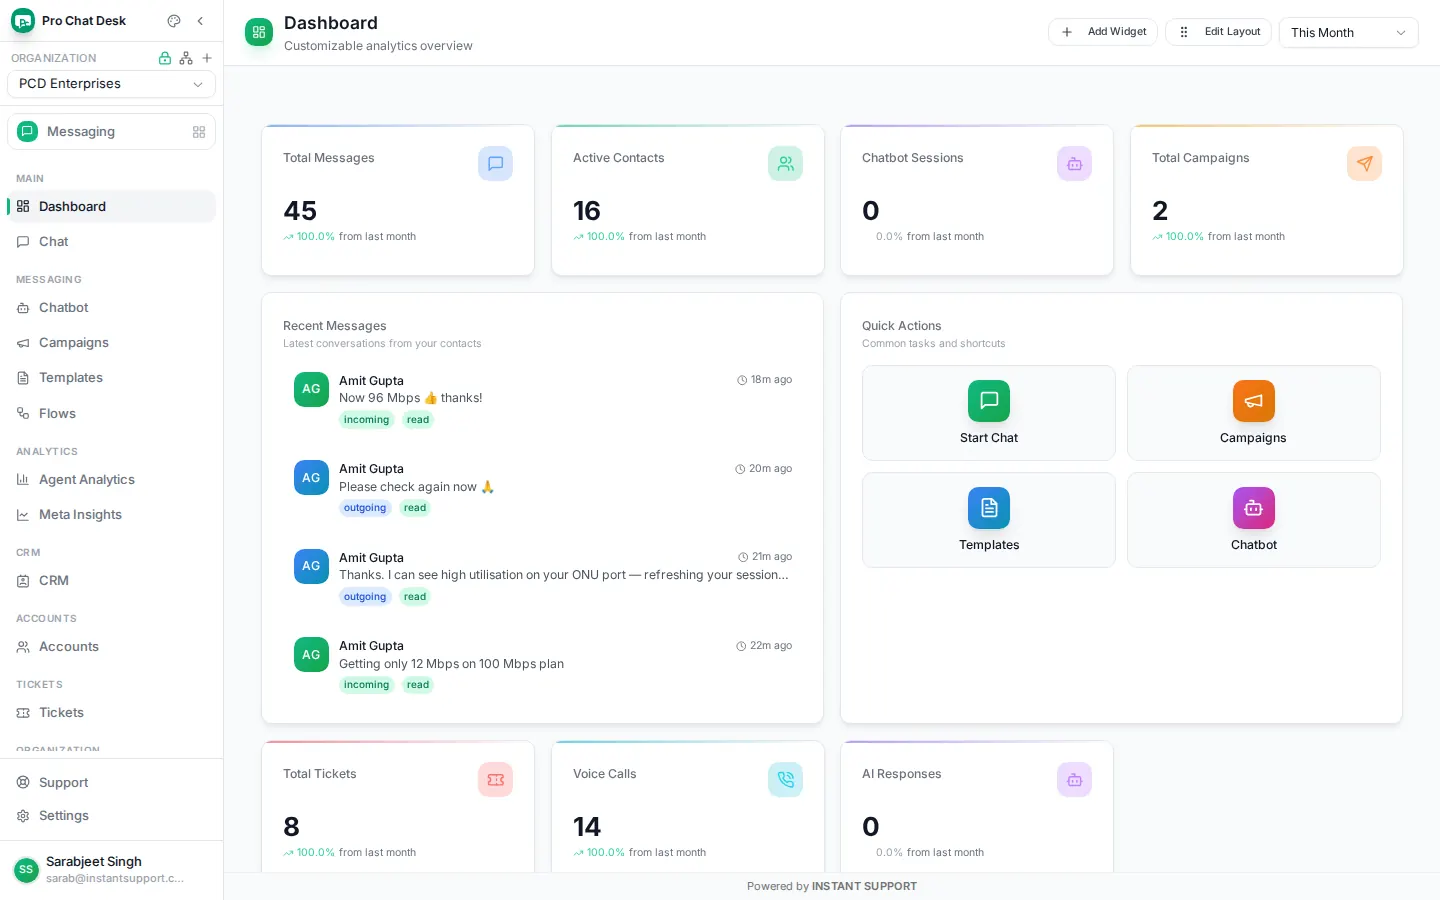Click the grid icon in the Messaging switcher
The height and width of the screenshot is (900, 1440).
[x=199, y=132]
